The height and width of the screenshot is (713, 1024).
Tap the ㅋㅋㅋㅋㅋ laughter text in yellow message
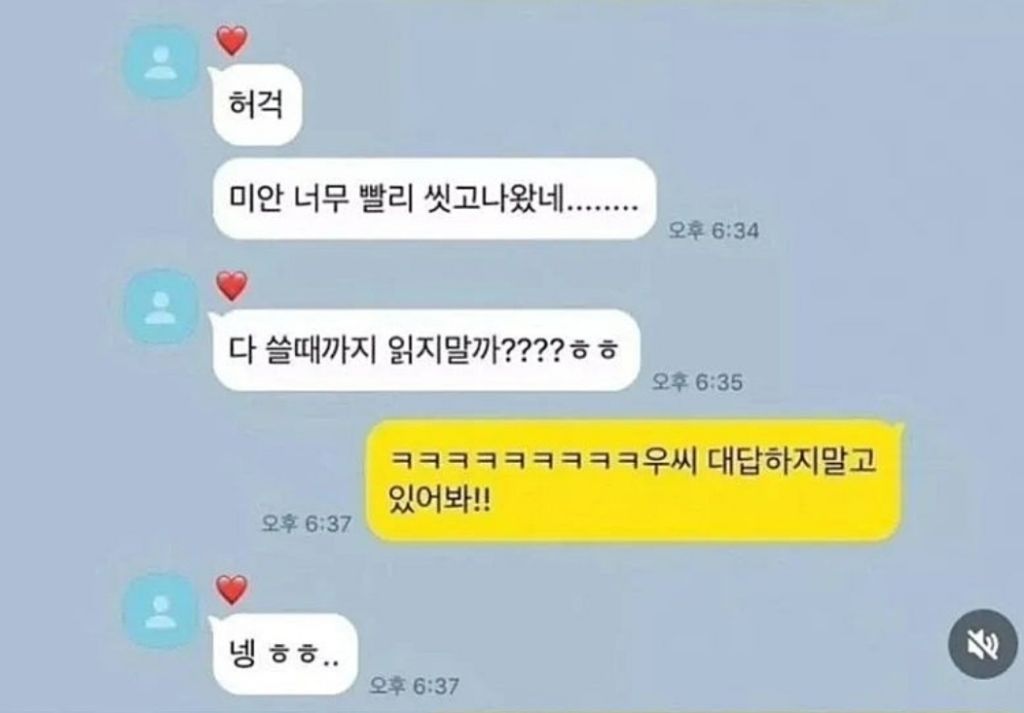[x=516, y=462]
